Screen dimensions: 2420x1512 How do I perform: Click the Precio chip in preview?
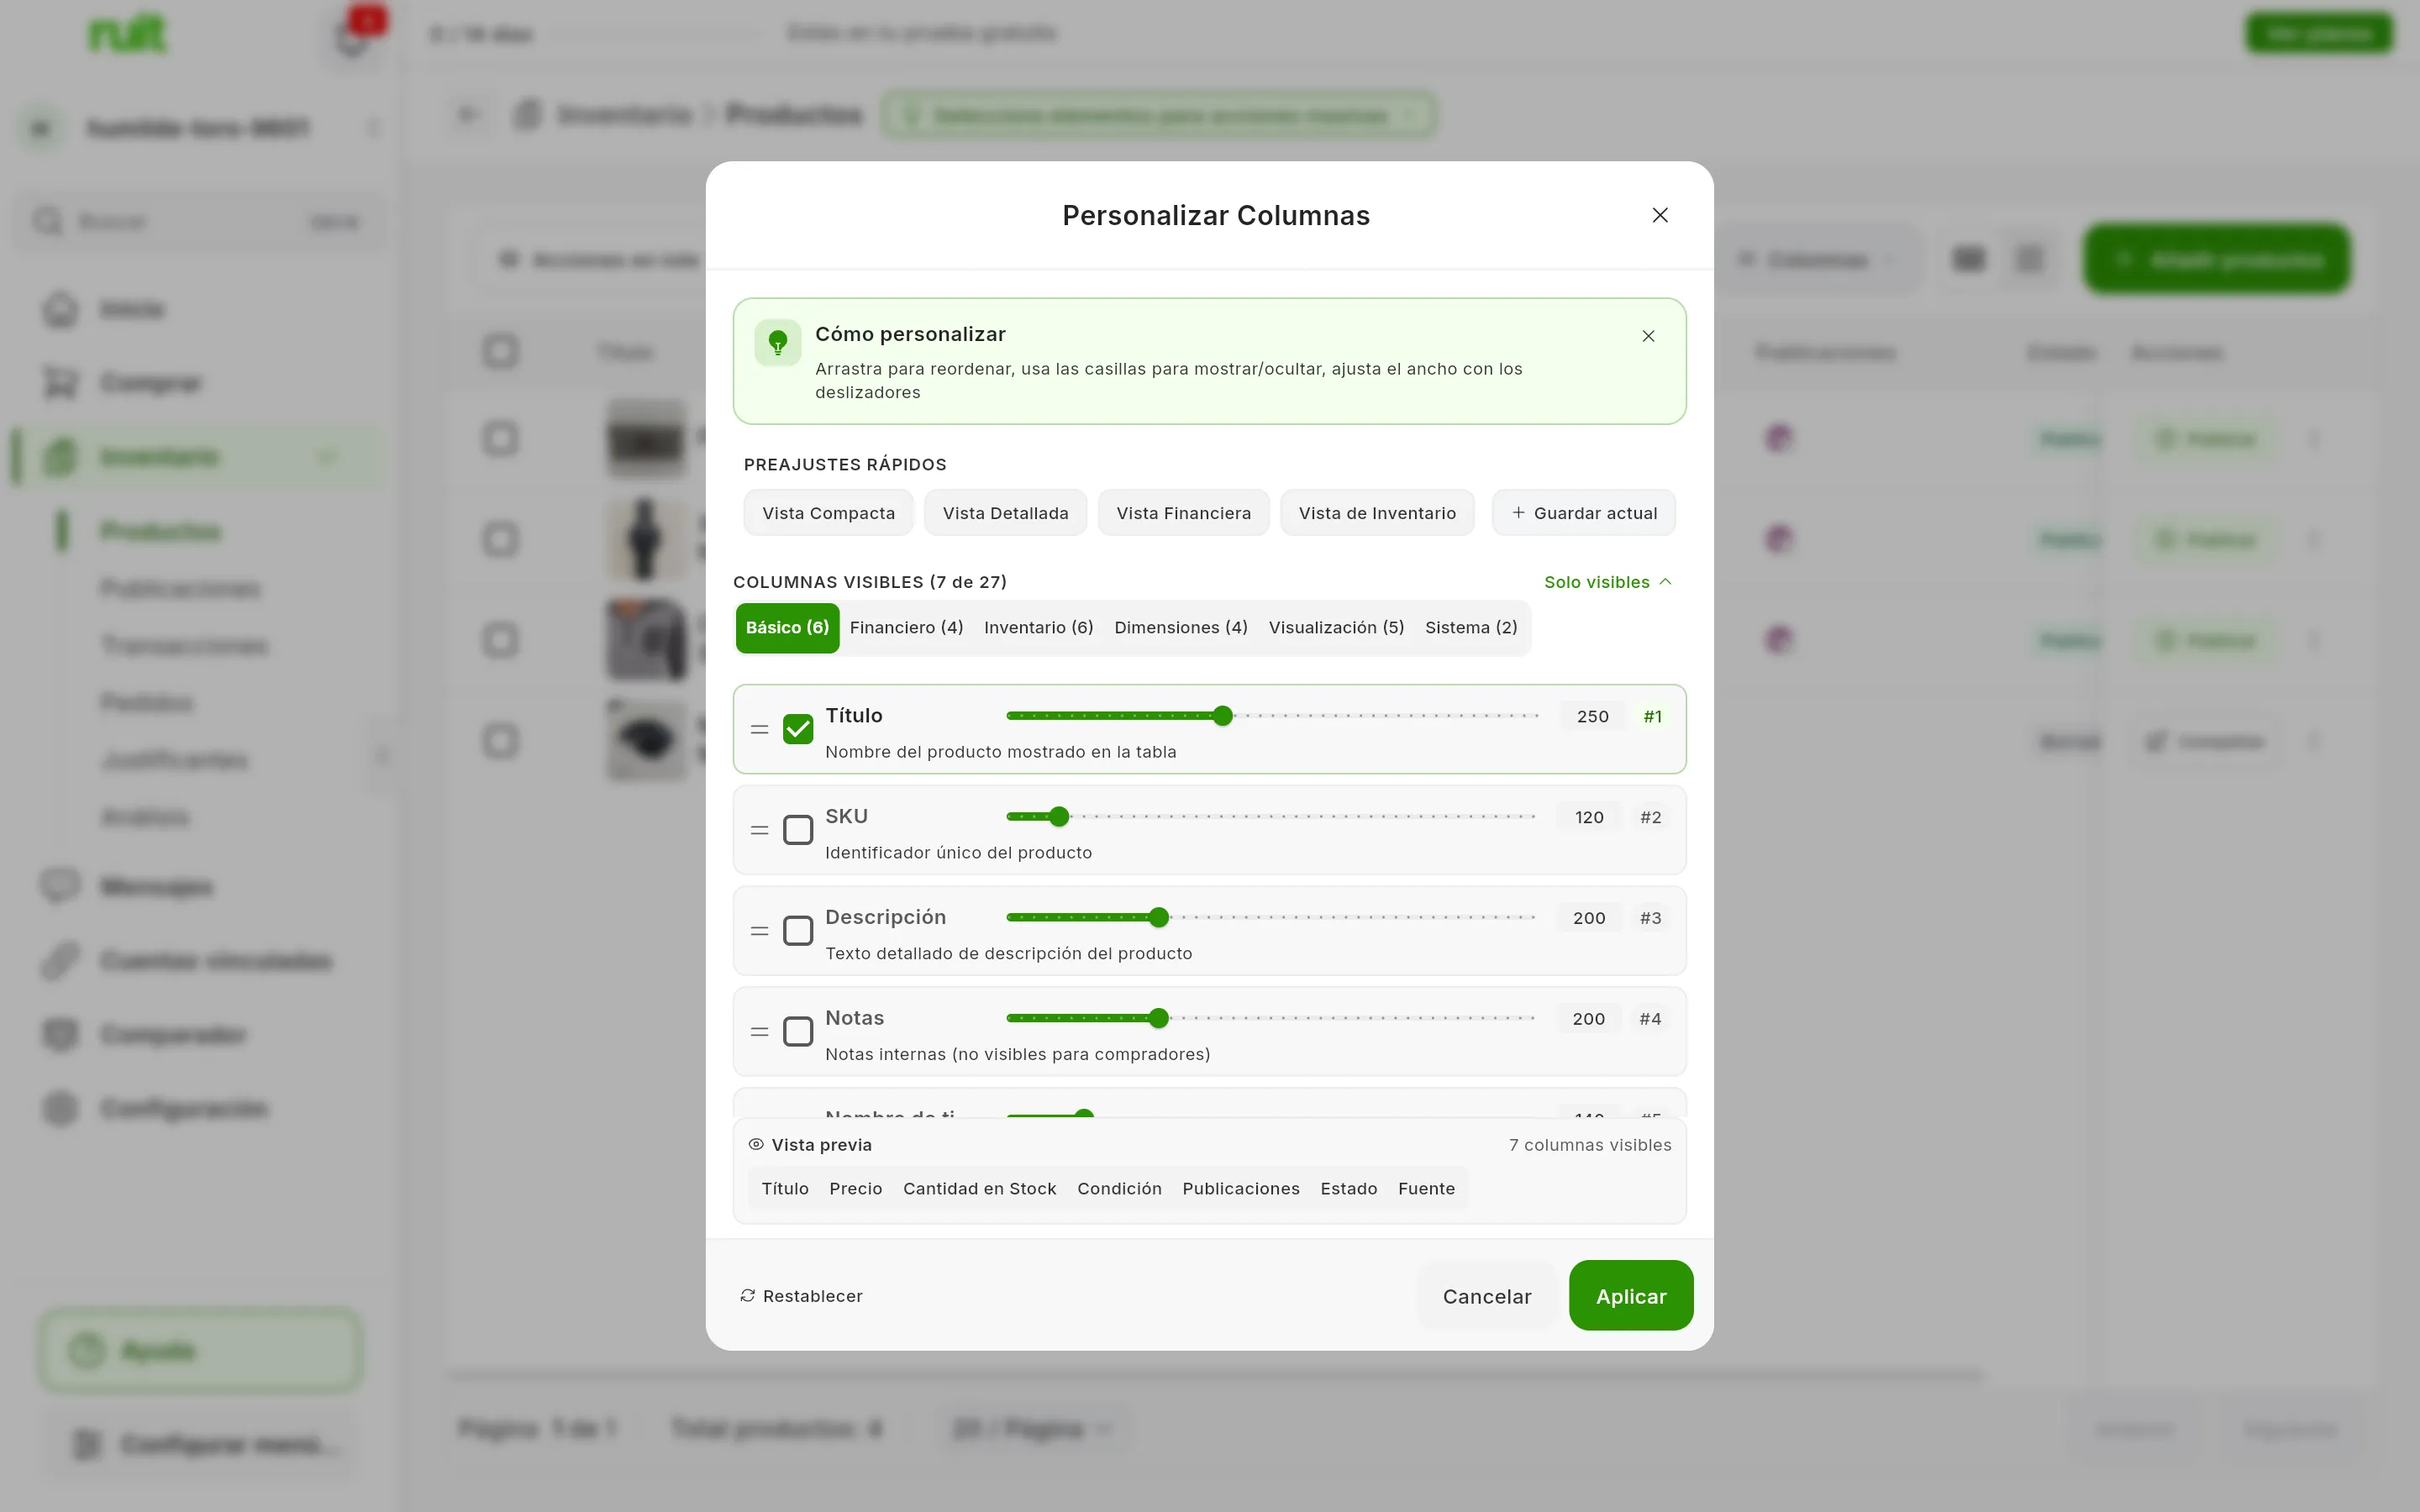click(855, 1188)
